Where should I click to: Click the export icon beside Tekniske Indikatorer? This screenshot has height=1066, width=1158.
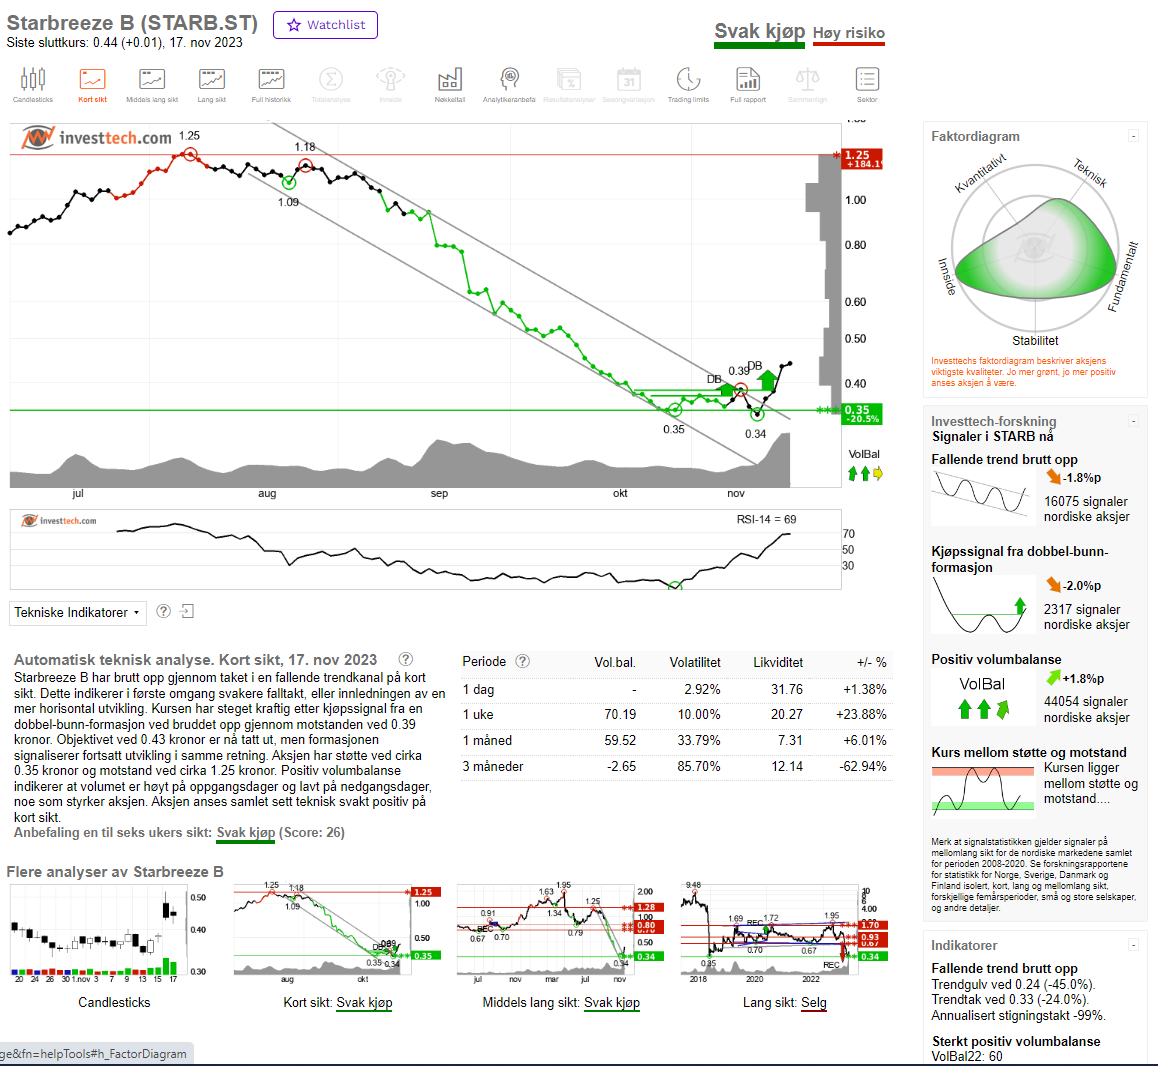point(188,611)
